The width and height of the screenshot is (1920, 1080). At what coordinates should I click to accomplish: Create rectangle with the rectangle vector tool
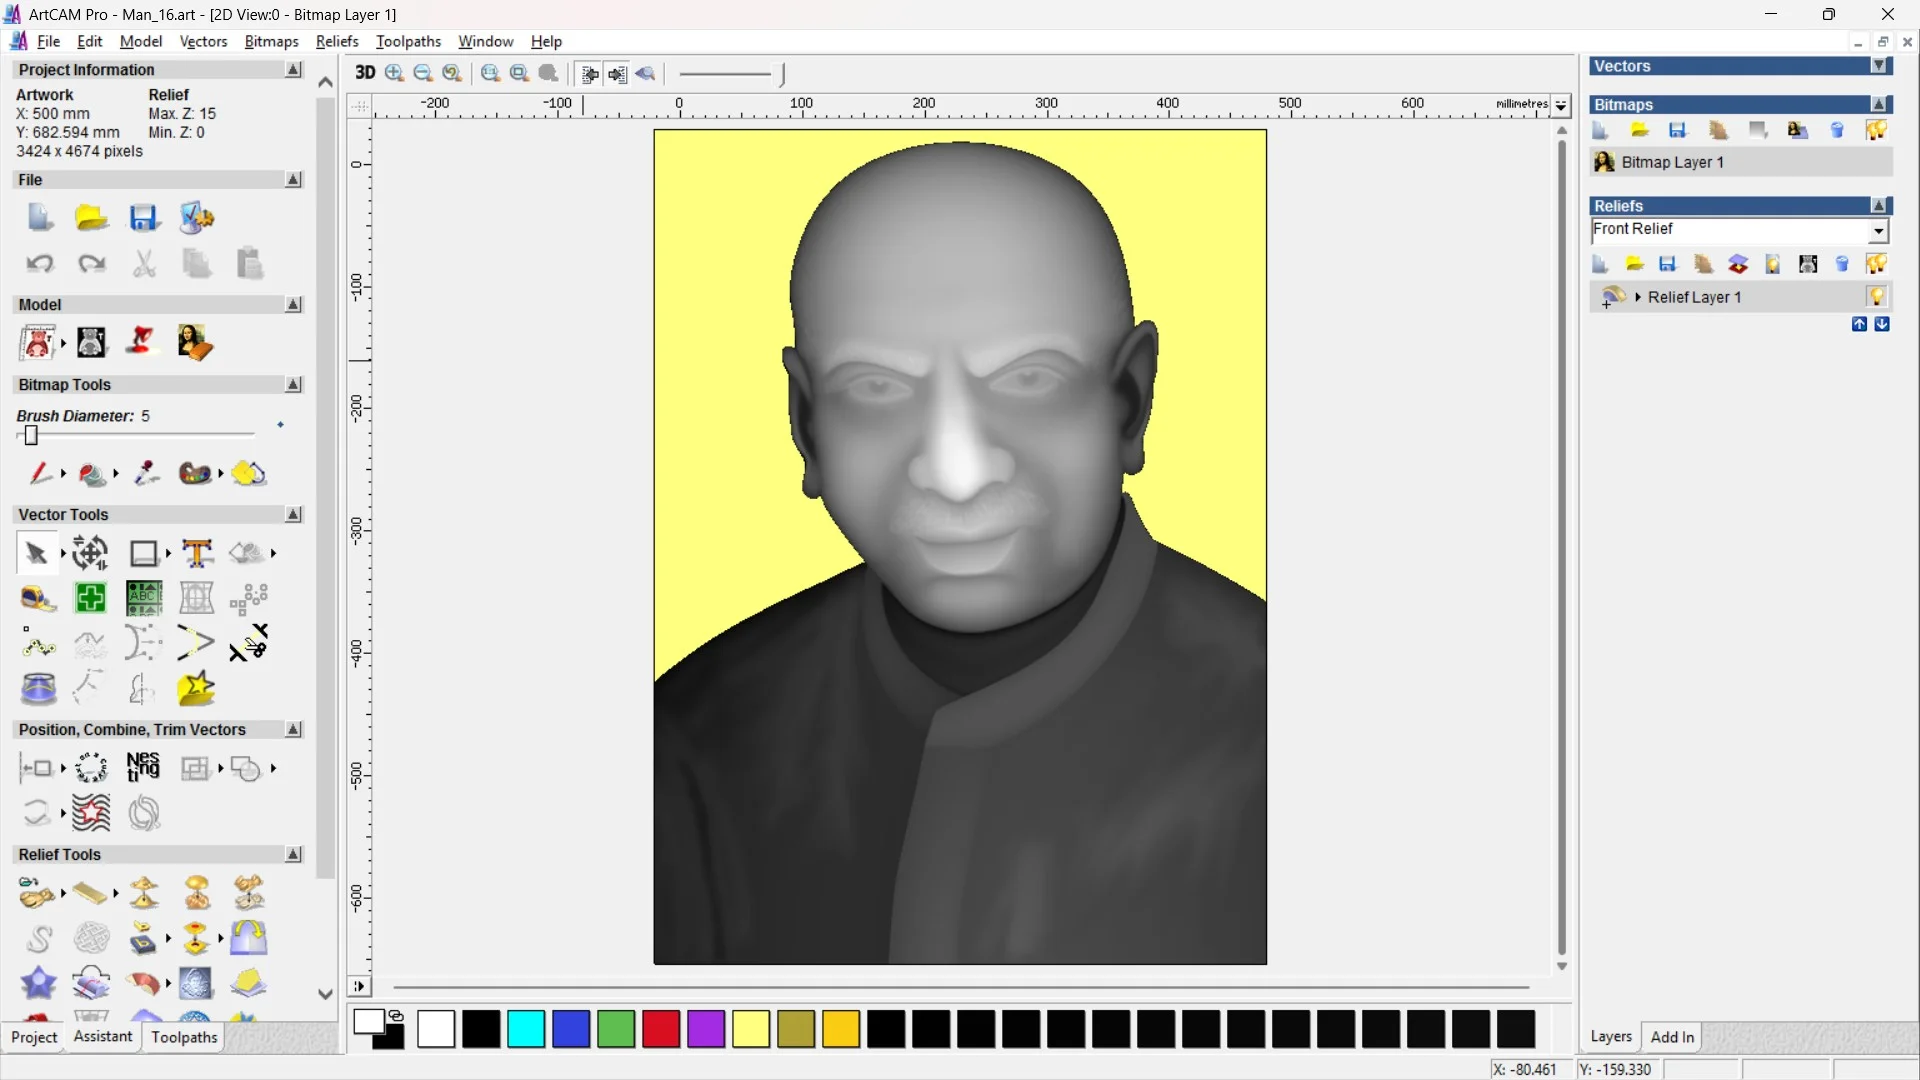pos(143,552)
